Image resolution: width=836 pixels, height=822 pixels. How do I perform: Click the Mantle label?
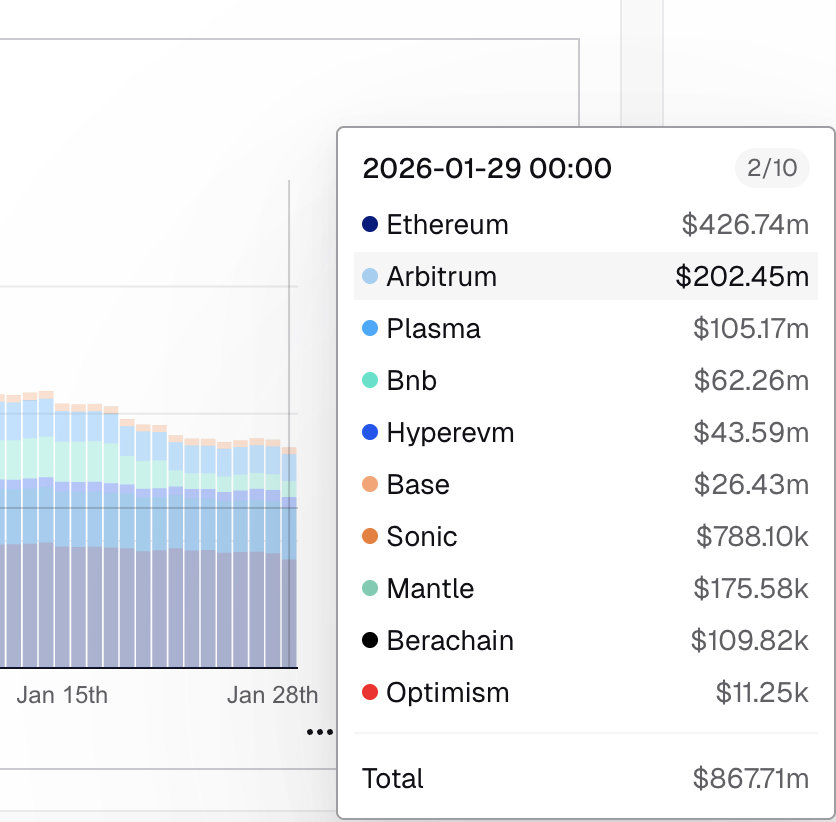point(430,589)
